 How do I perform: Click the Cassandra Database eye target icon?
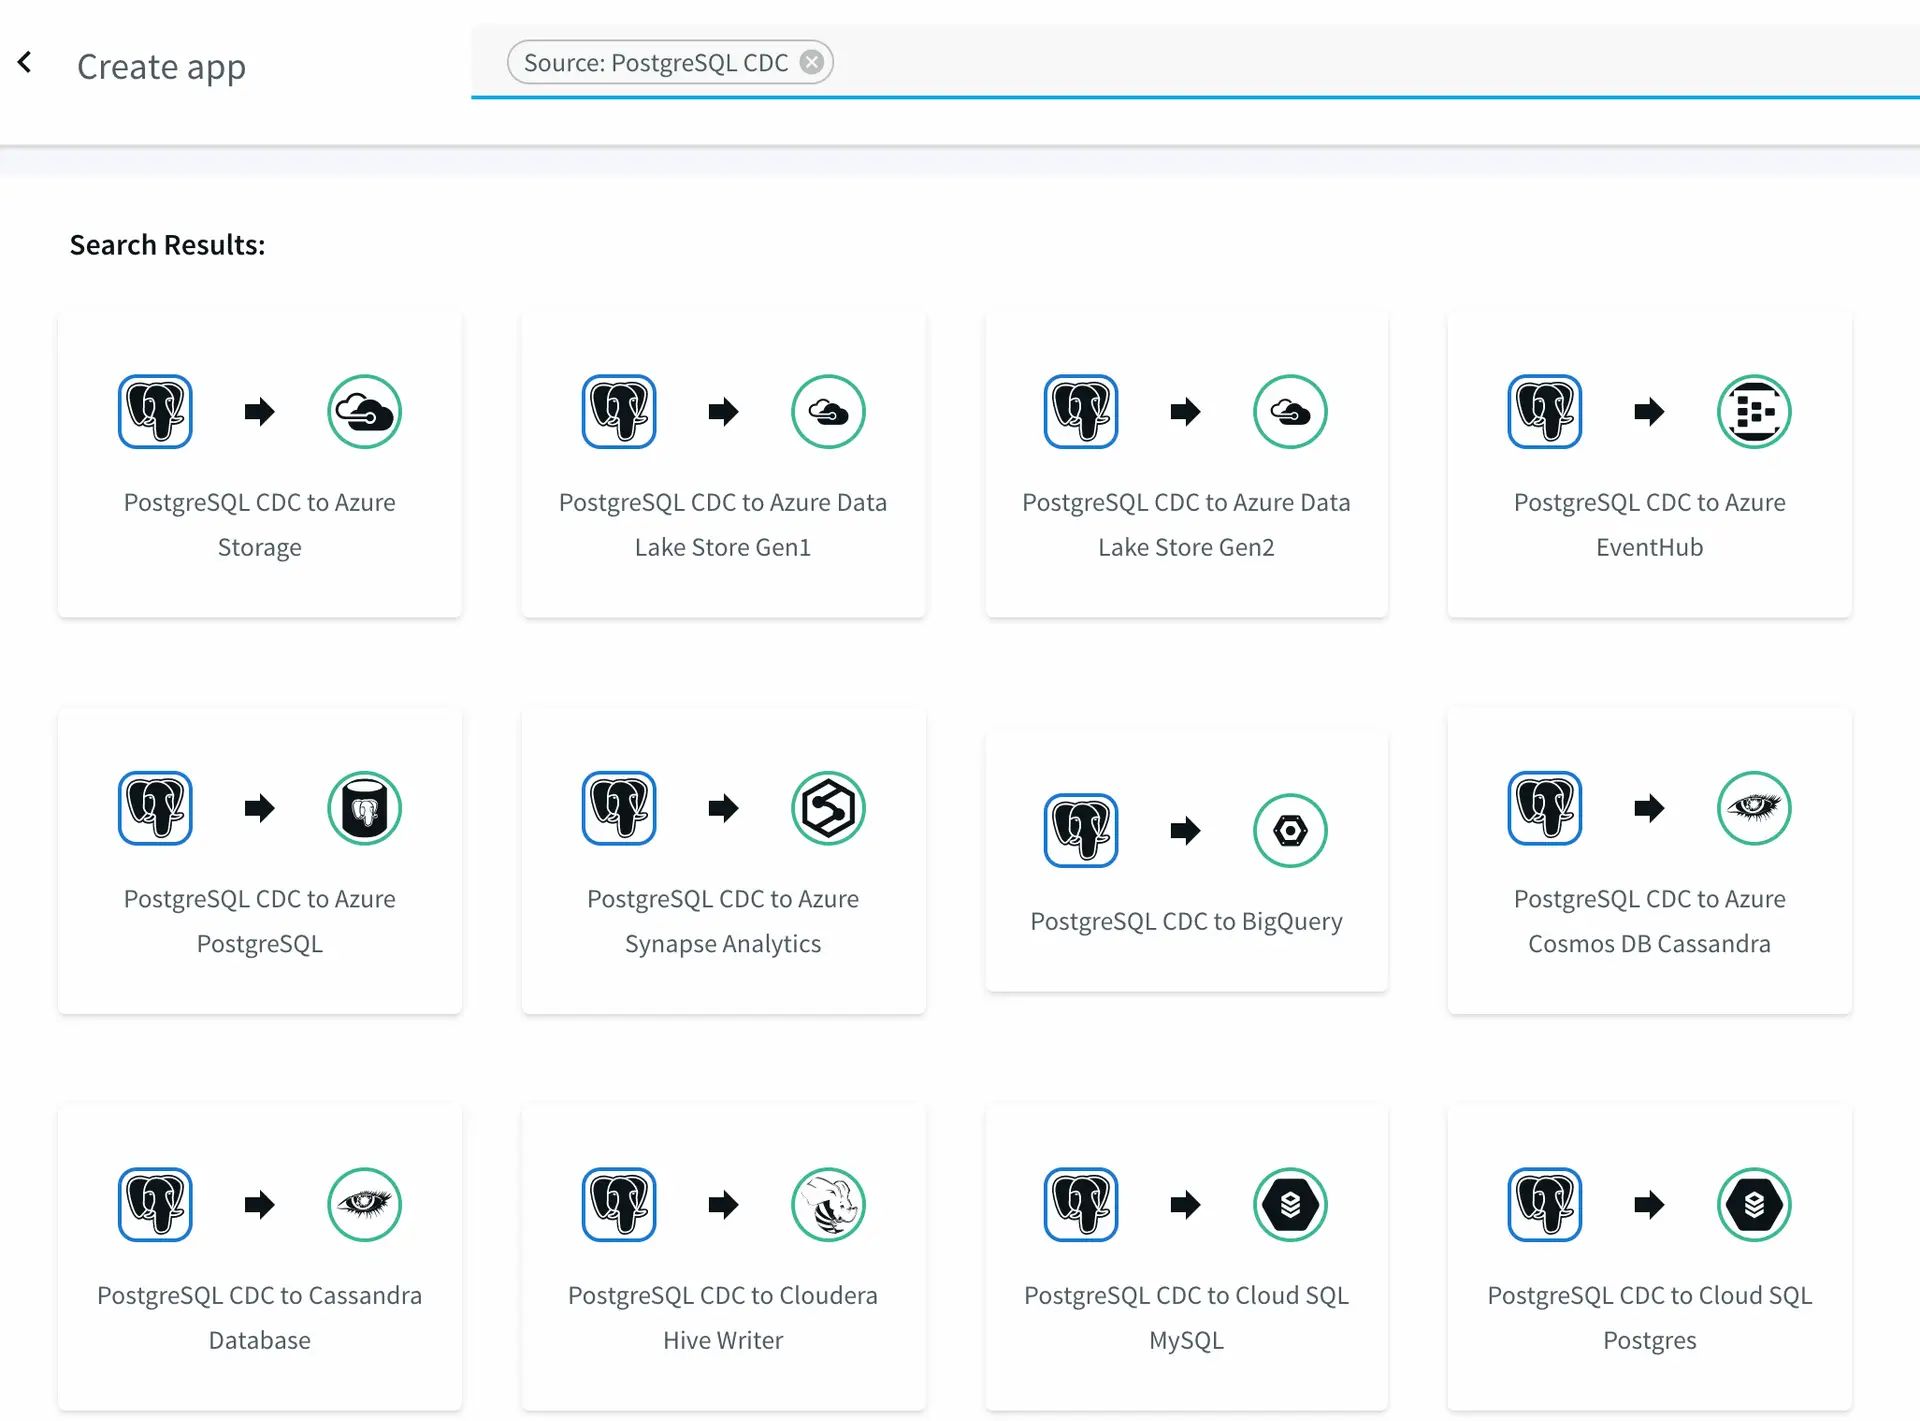pyautogui.click(x=364, y=1204)
